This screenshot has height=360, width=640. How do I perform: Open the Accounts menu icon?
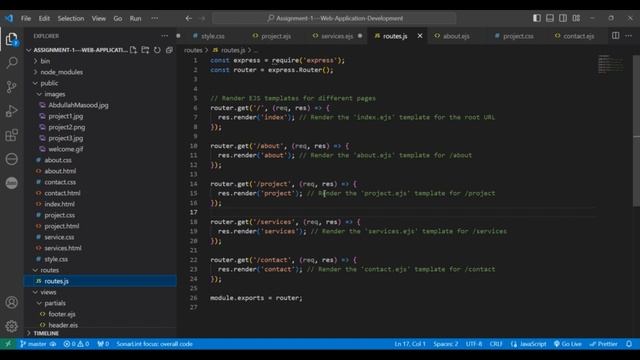11,302
